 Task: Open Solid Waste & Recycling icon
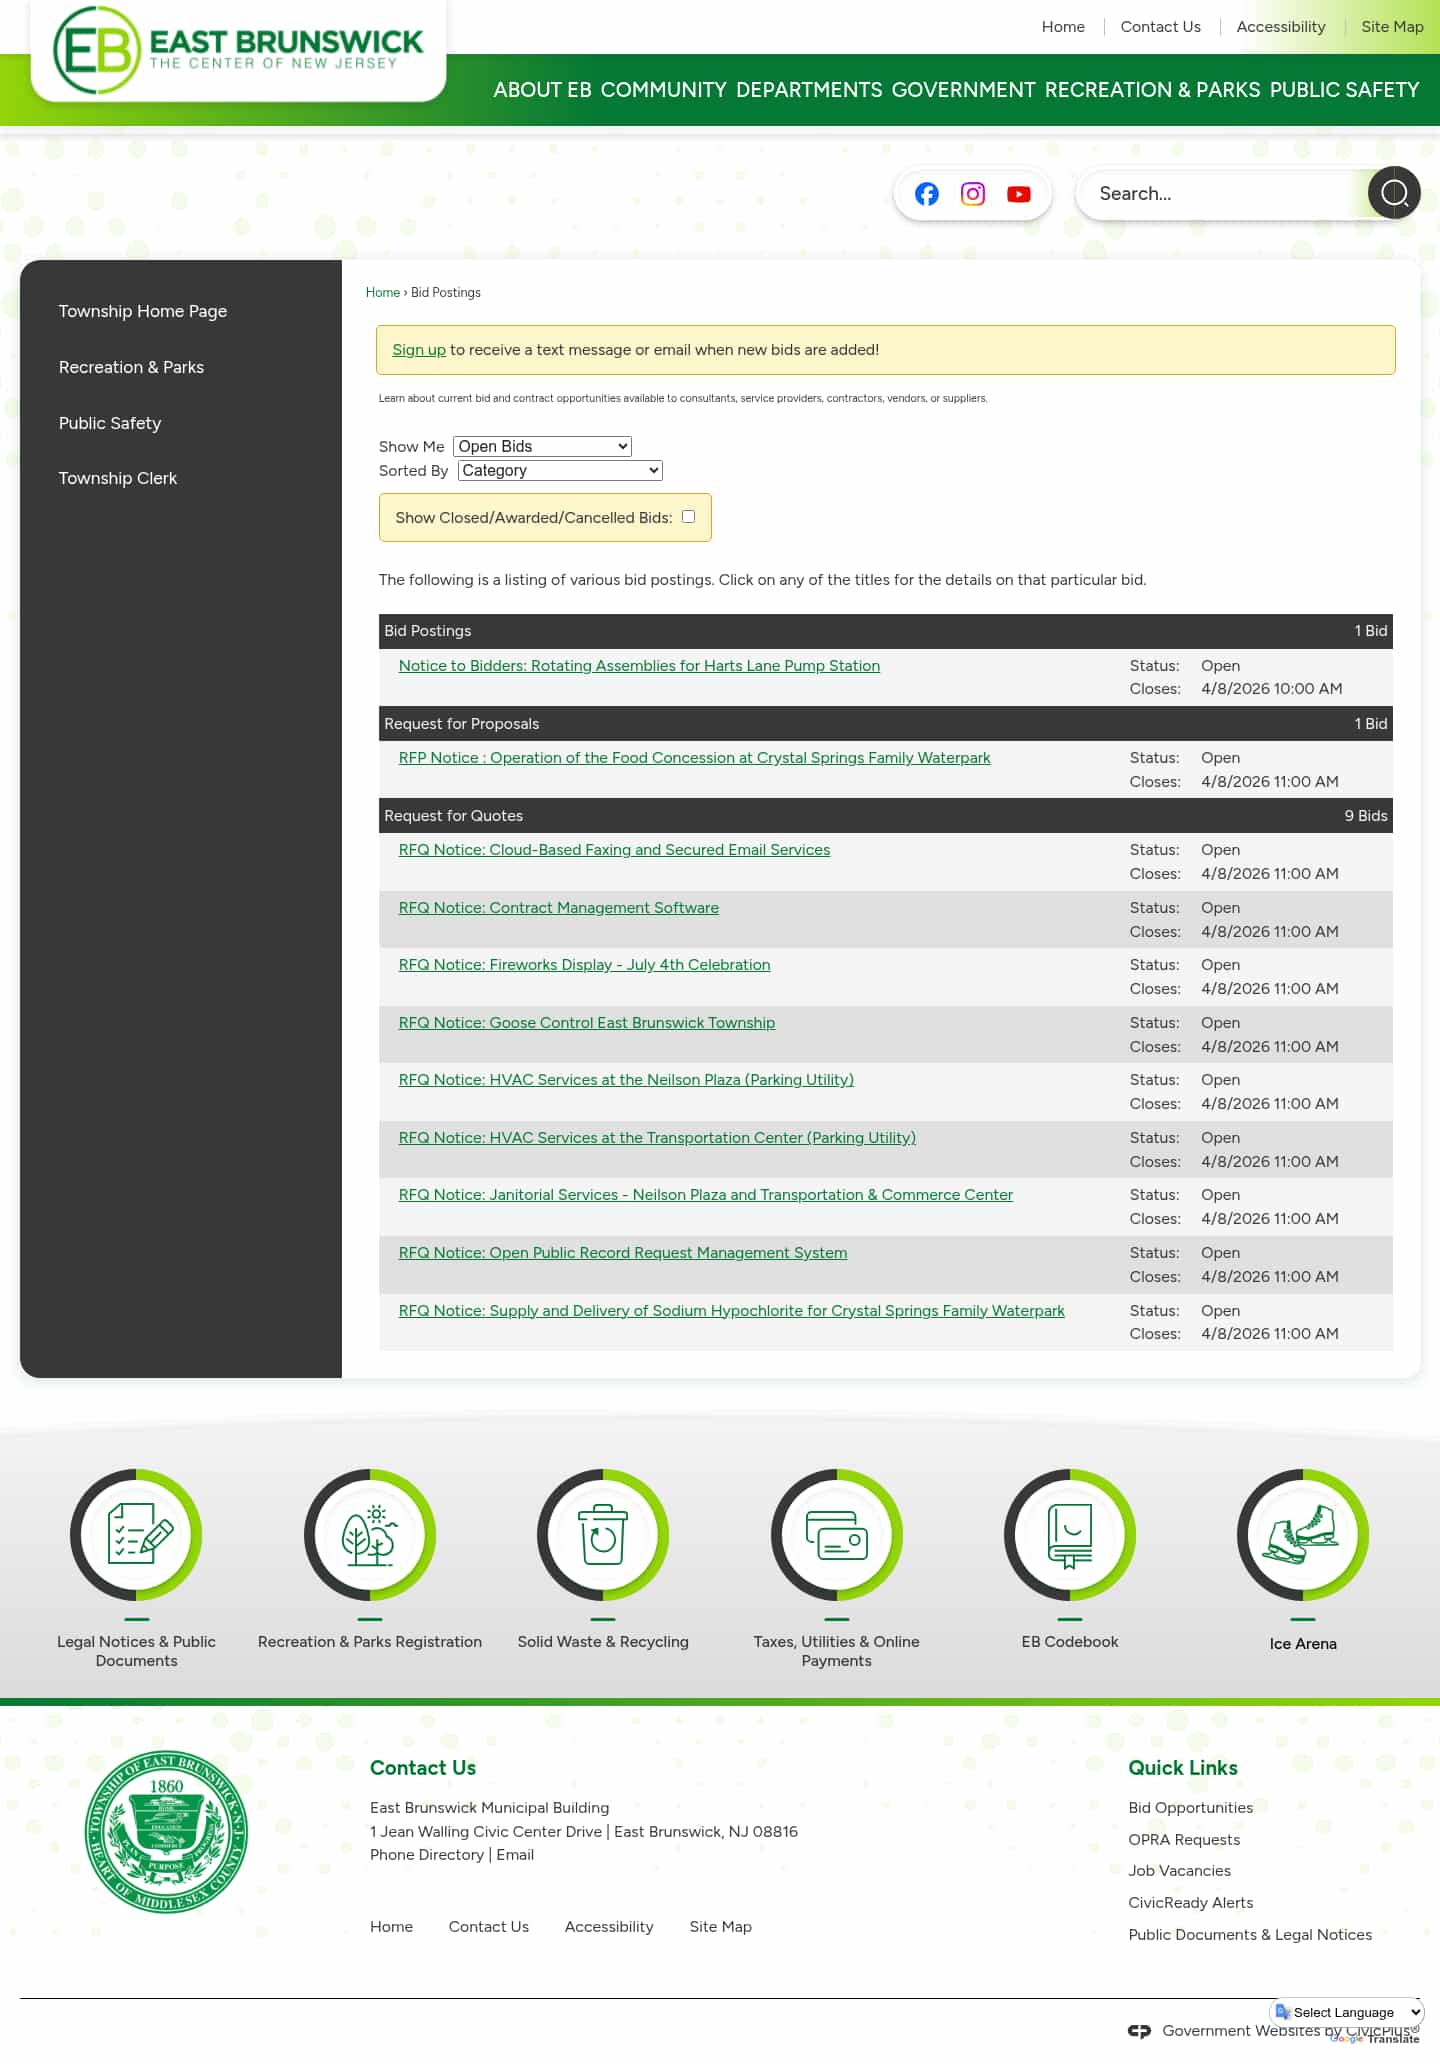(603, 1535)
